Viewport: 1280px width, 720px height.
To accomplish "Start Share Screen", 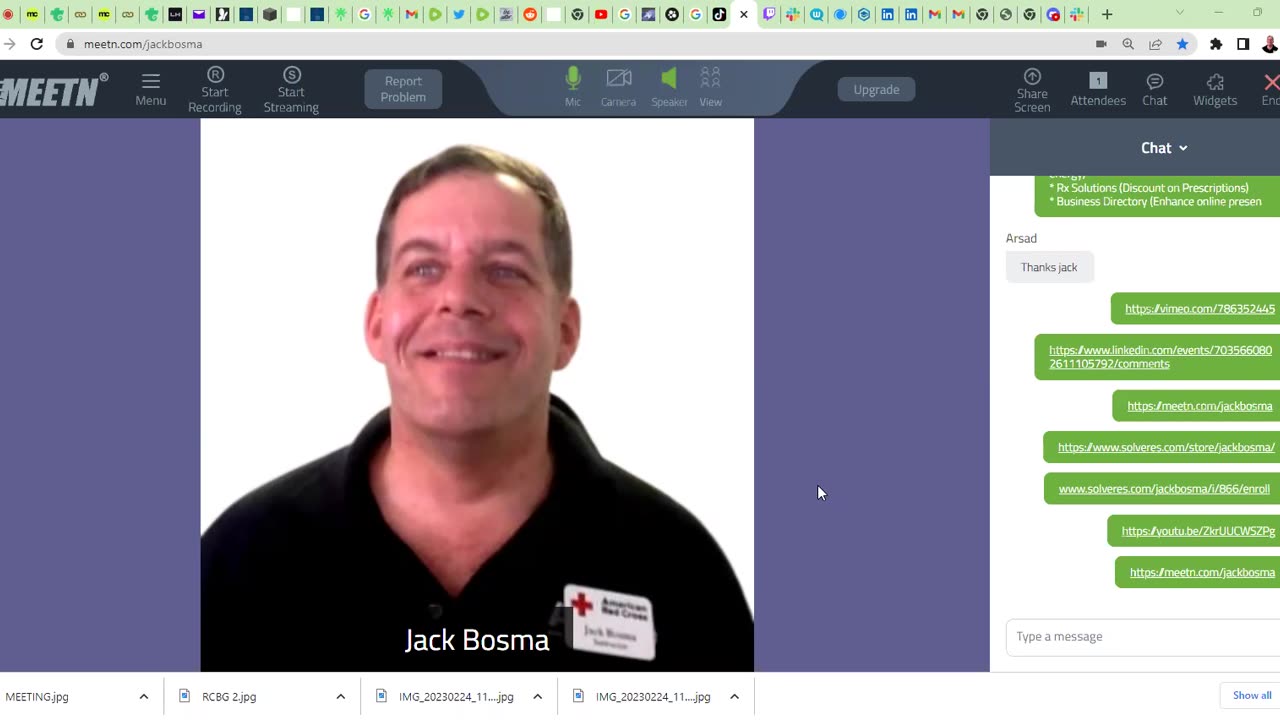I will point(1032,90).
